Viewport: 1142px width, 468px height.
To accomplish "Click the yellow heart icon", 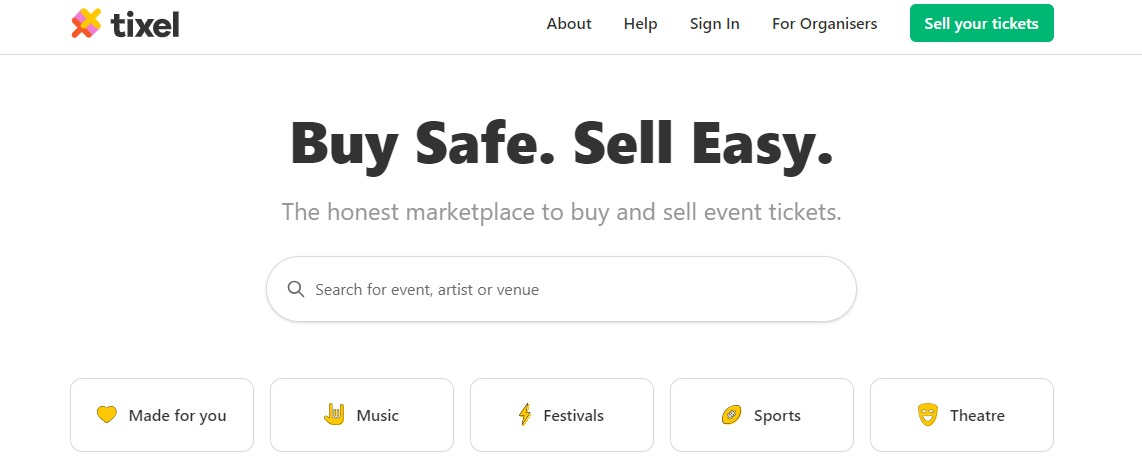I will click(107, 415).
